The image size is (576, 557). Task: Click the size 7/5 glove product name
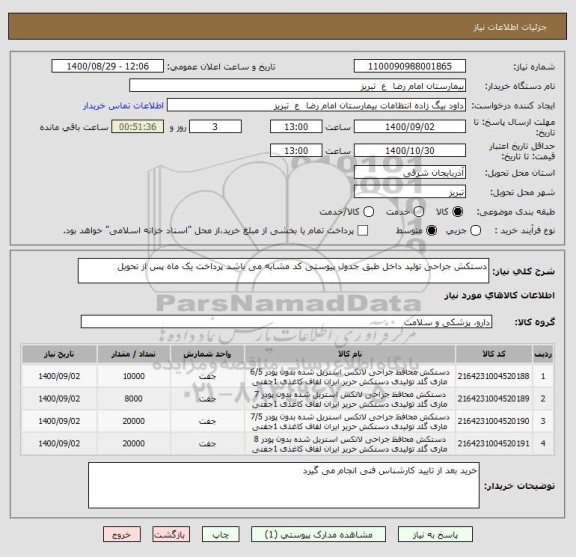pyautogui.click(x=350, y=421)
